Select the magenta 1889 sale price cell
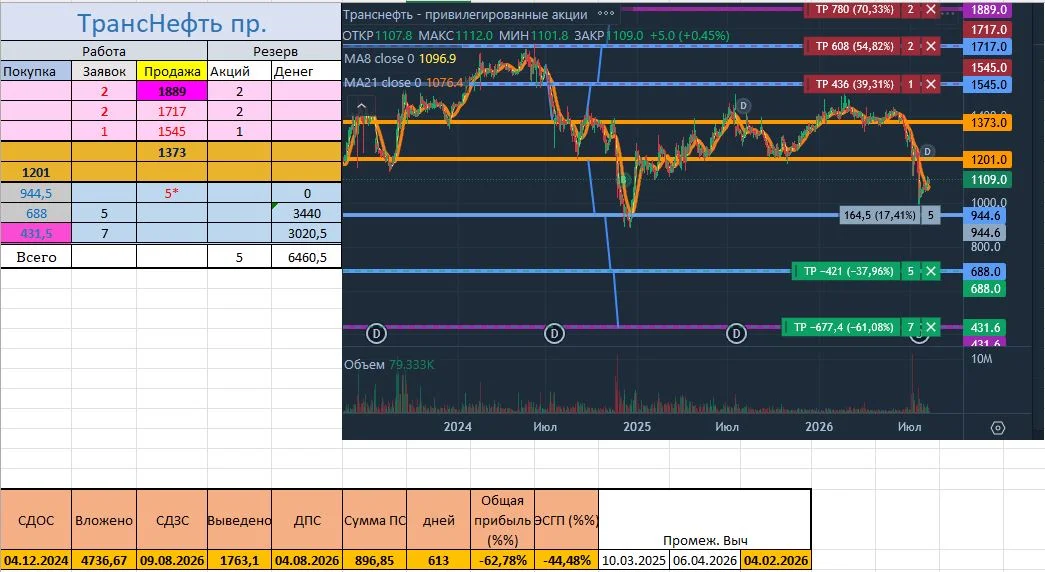 (x=172, y=91)
